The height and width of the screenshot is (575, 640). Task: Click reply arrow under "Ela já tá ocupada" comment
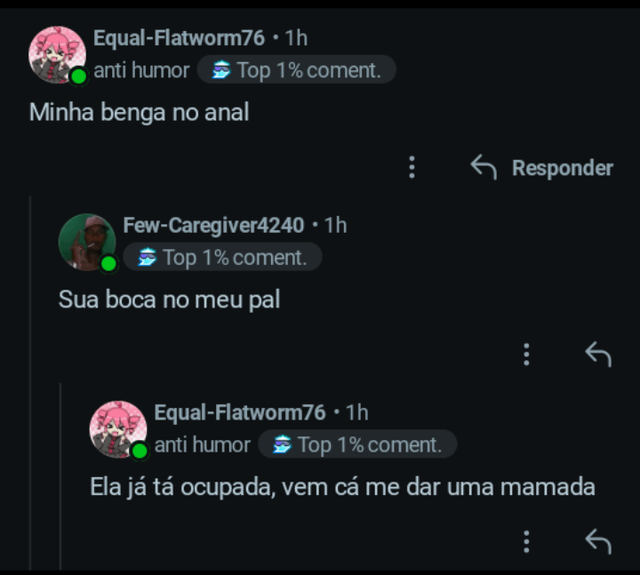597,541
